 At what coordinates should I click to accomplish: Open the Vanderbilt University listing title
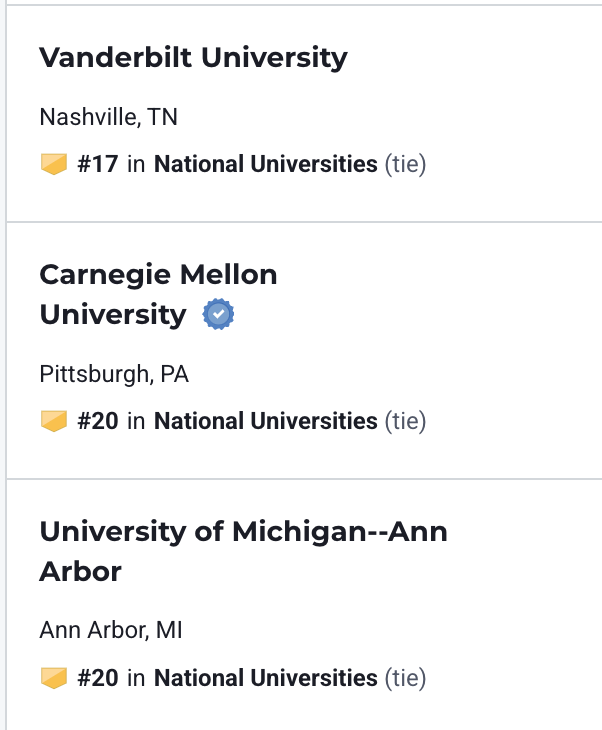(x=193, y=57)
